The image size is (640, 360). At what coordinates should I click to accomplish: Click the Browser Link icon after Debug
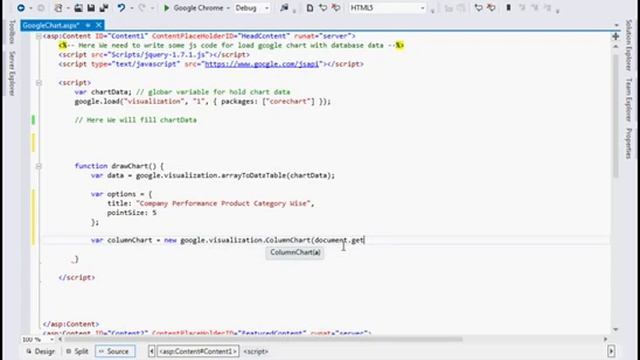tap(284, 8)
